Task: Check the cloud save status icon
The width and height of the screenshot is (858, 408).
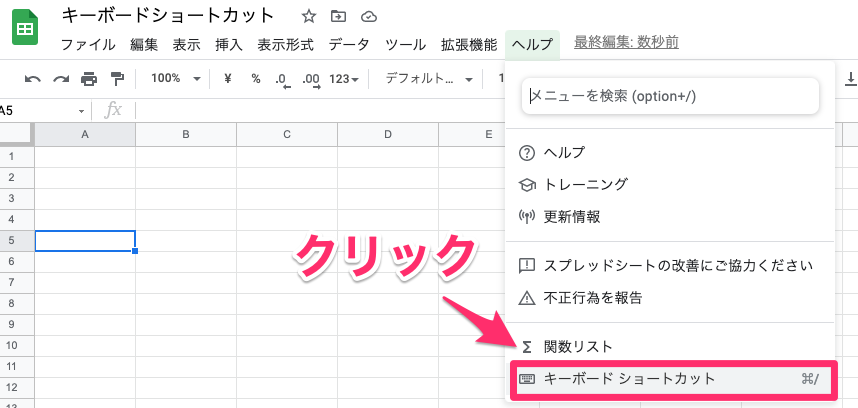Action: [369, 16]
